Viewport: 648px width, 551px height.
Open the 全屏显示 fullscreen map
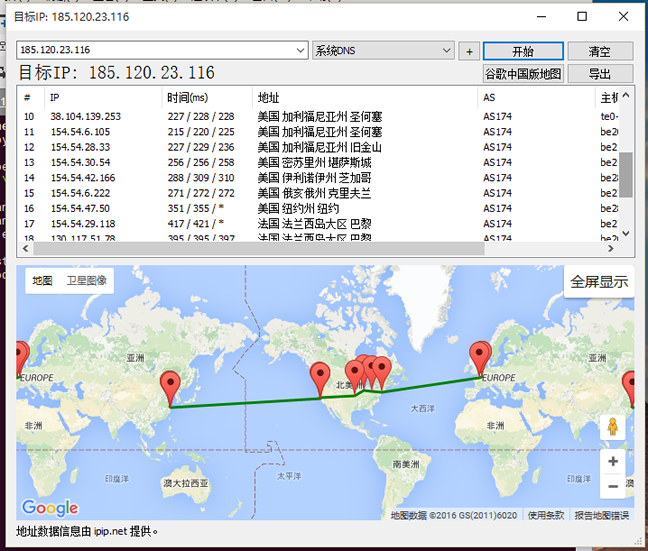point(599,282)
